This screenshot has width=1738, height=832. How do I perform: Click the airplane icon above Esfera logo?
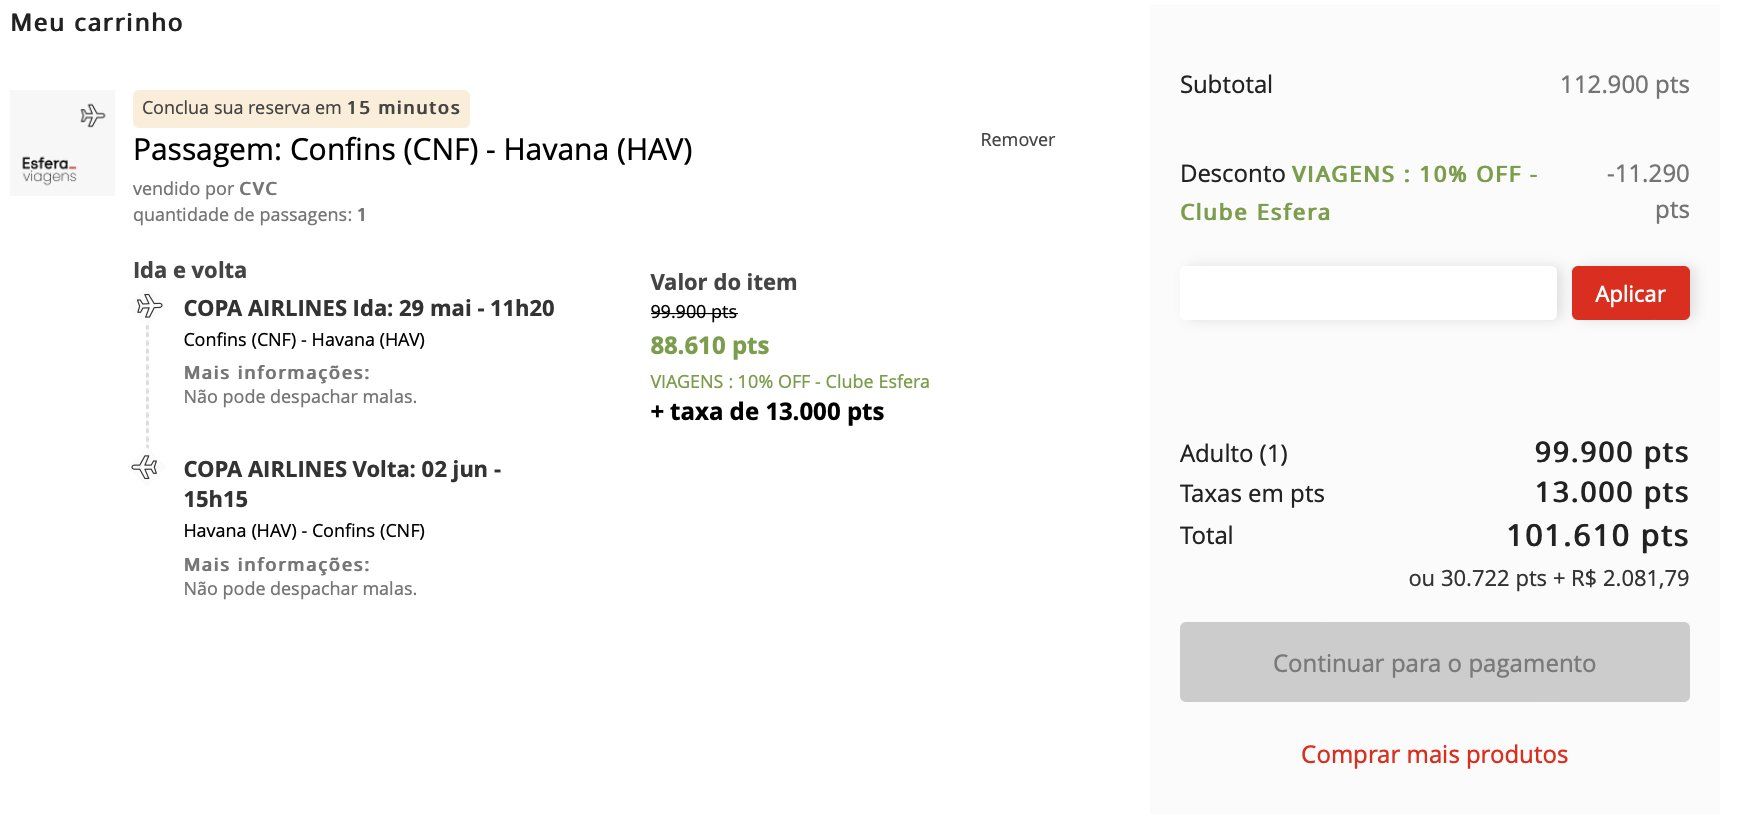(x=92, y=116)
